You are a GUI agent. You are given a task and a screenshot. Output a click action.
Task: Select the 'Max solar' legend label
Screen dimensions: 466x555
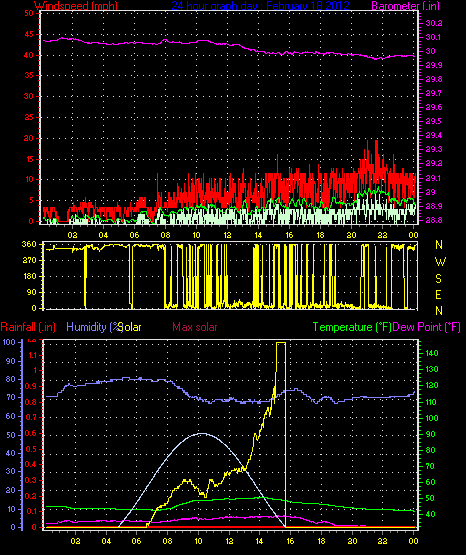pos(195,327)
